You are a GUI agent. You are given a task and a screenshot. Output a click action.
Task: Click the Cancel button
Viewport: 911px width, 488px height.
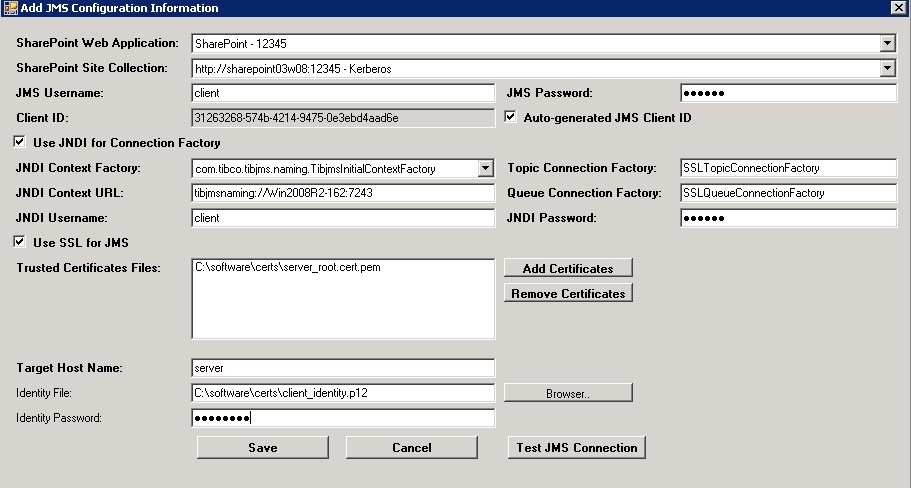click(x=411, y=448)
